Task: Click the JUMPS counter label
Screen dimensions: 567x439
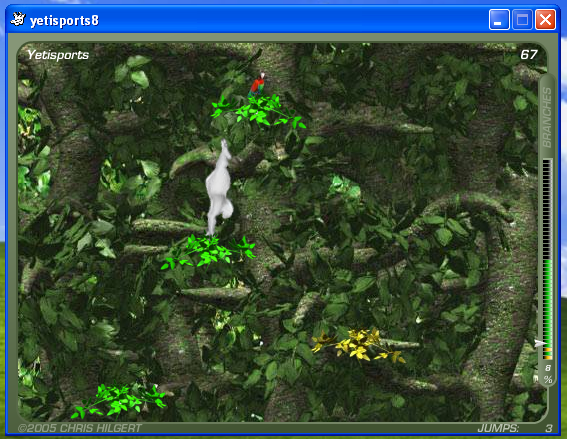Action: click(498, 429)
